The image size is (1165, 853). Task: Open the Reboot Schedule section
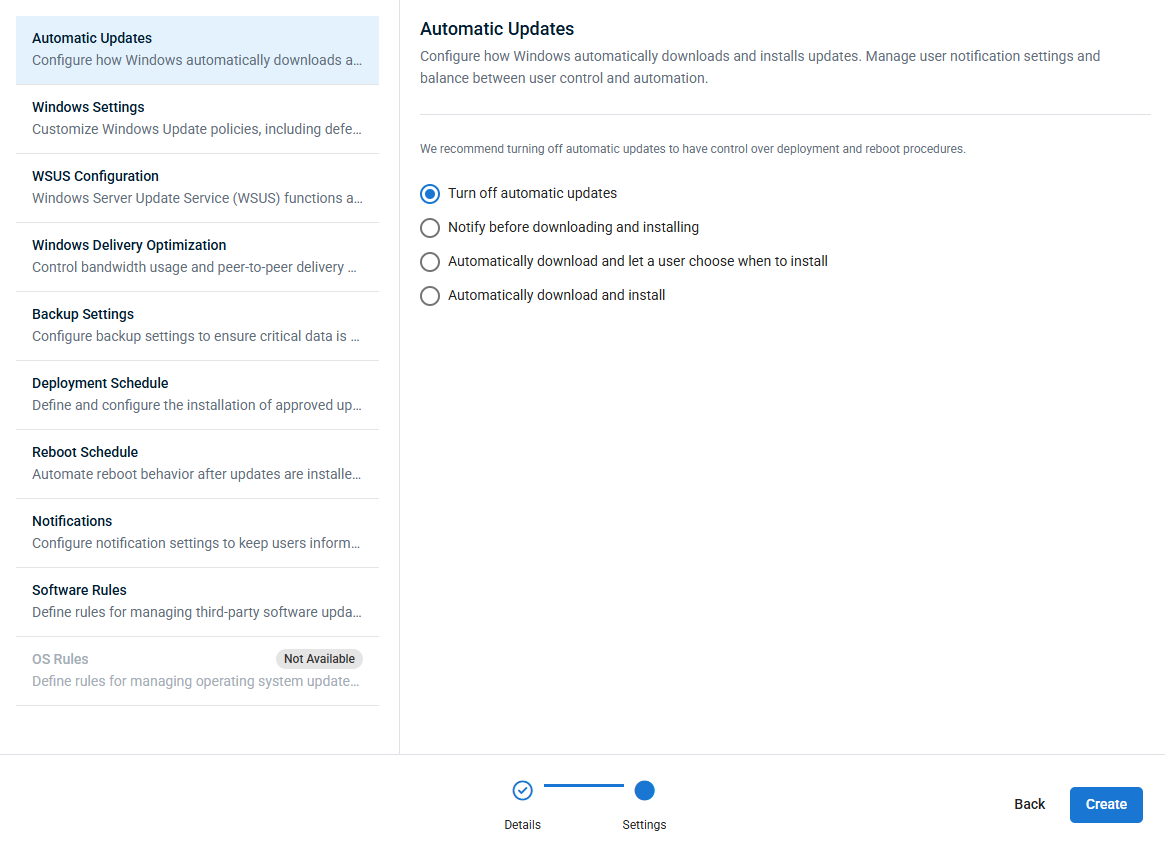point(197,464)
